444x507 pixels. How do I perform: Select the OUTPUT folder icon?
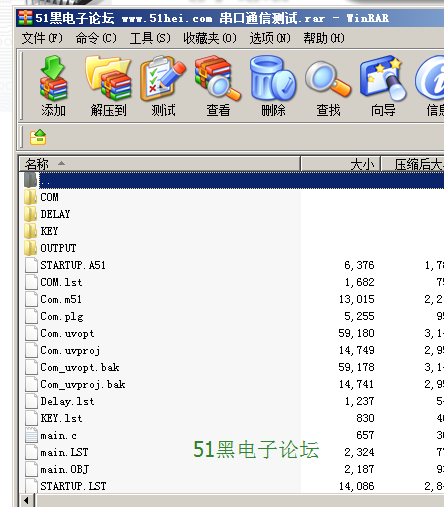click(x=31, y=248)
